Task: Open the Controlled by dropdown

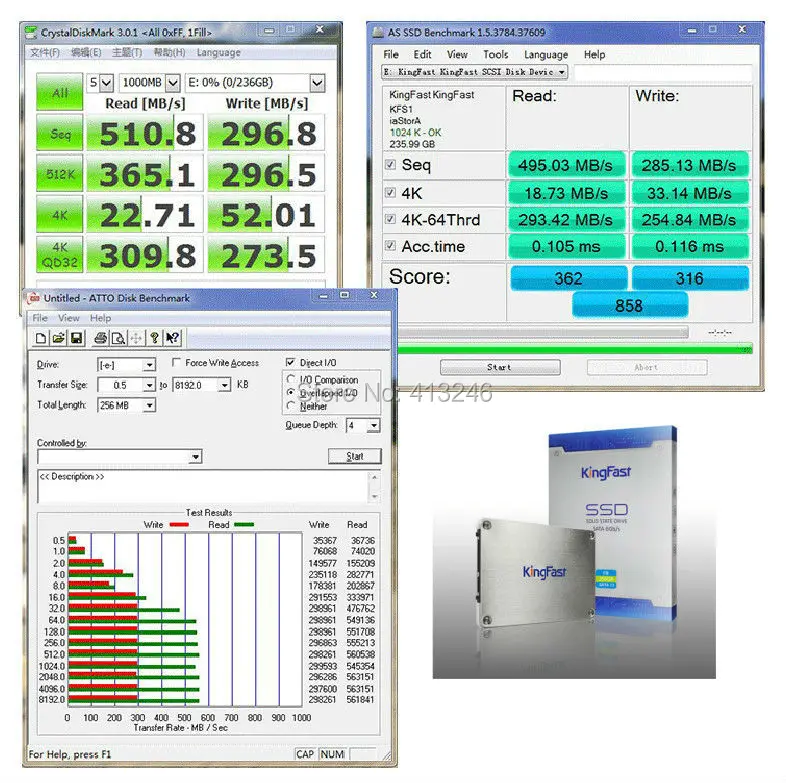Action: tap(195, 457)
